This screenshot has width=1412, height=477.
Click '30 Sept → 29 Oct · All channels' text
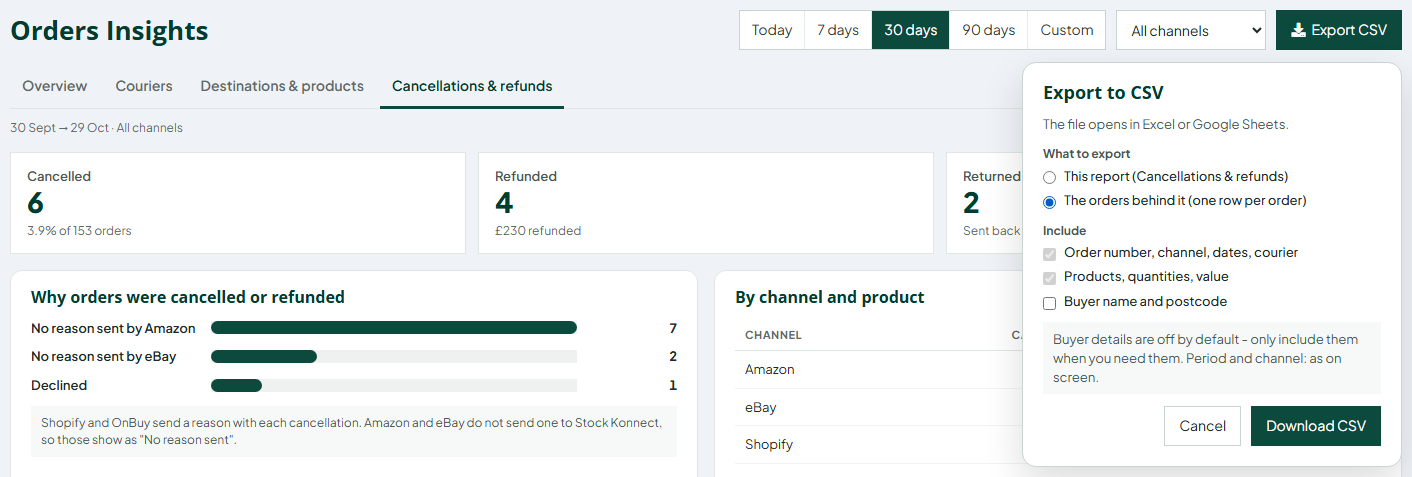(96, 128)
